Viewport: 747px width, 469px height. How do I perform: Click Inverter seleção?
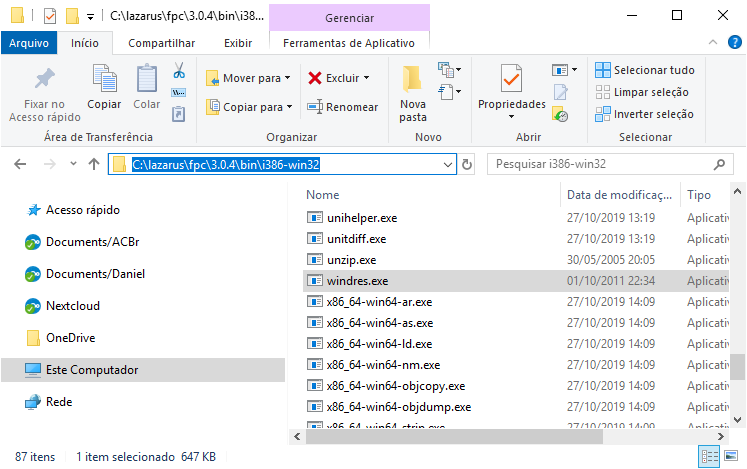click(x=644, y=114)
